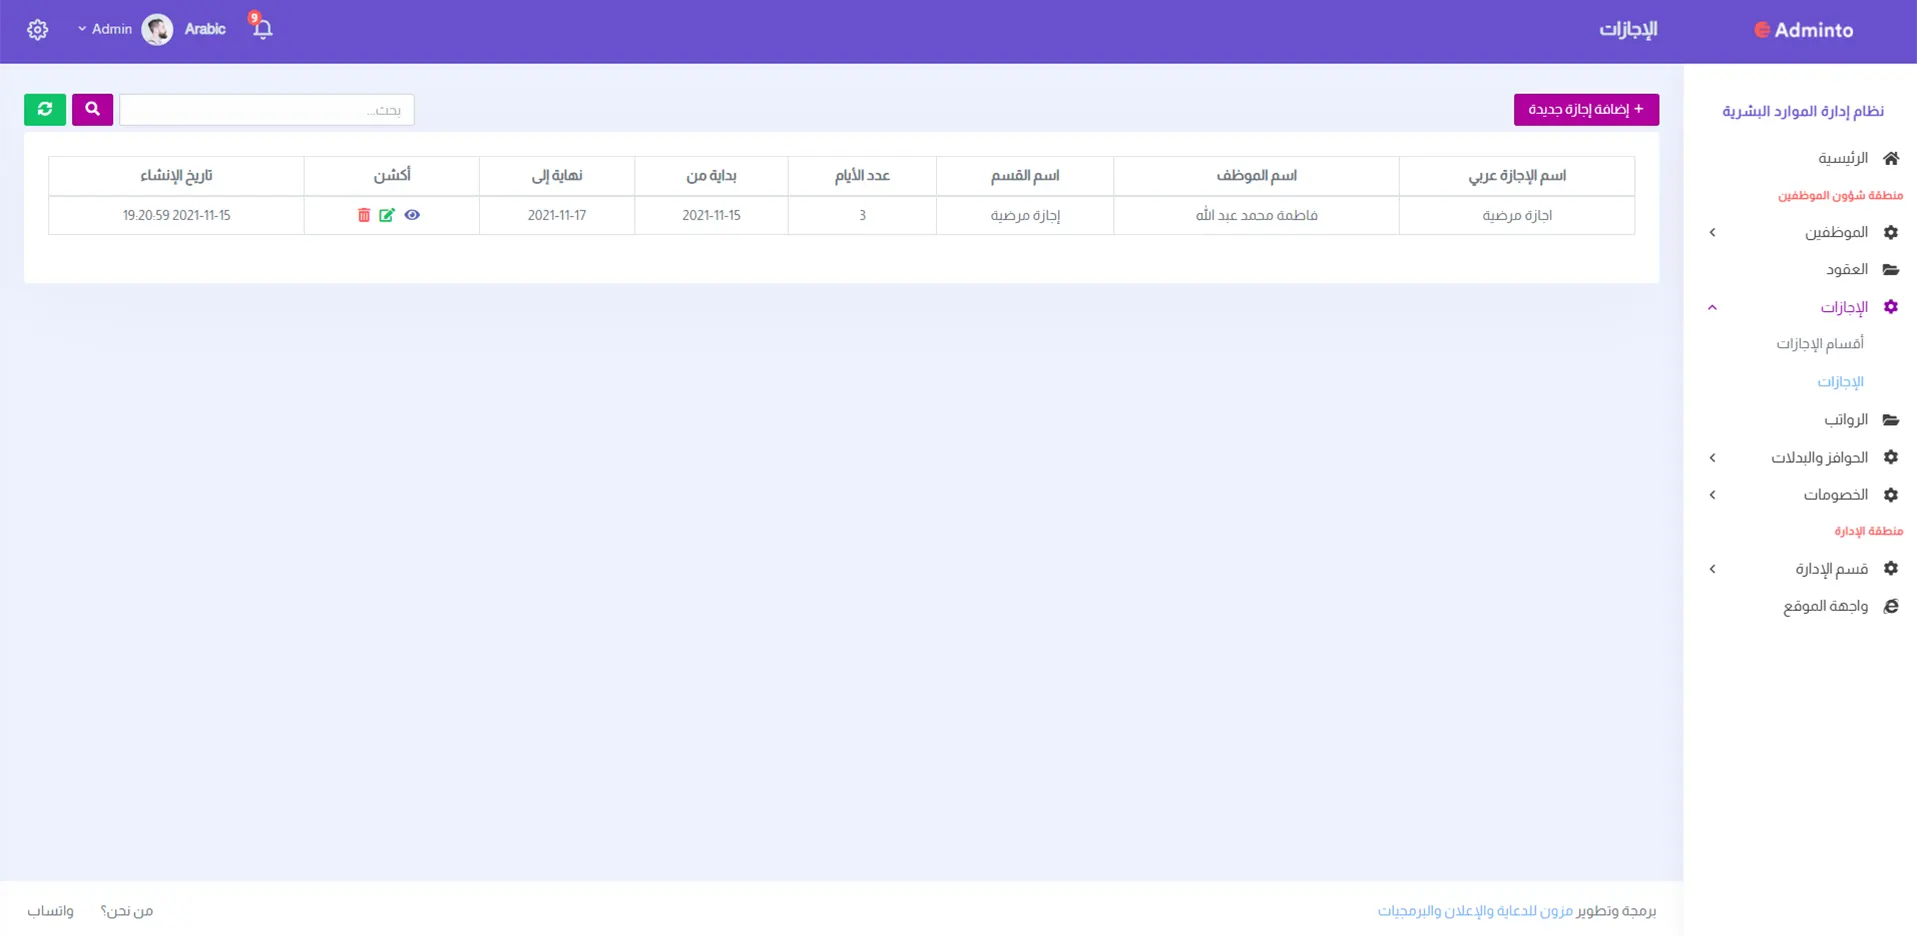
Task: Click the Admin user avatar picture
Action: pos(157,30)
